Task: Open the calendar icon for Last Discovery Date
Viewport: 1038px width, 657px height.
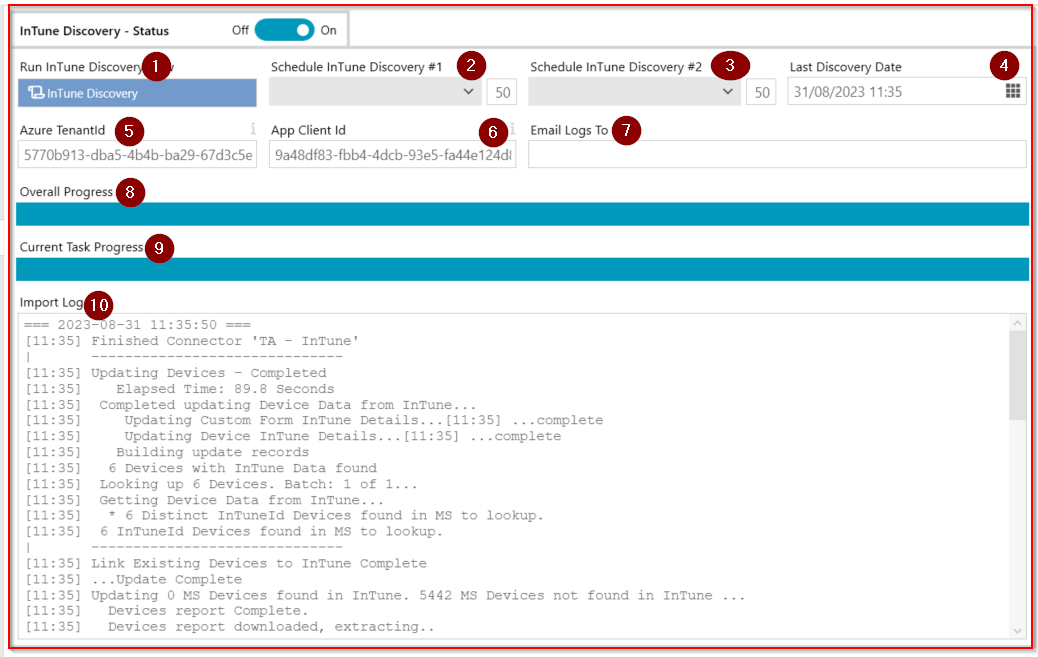Action: click(1012, 91)
